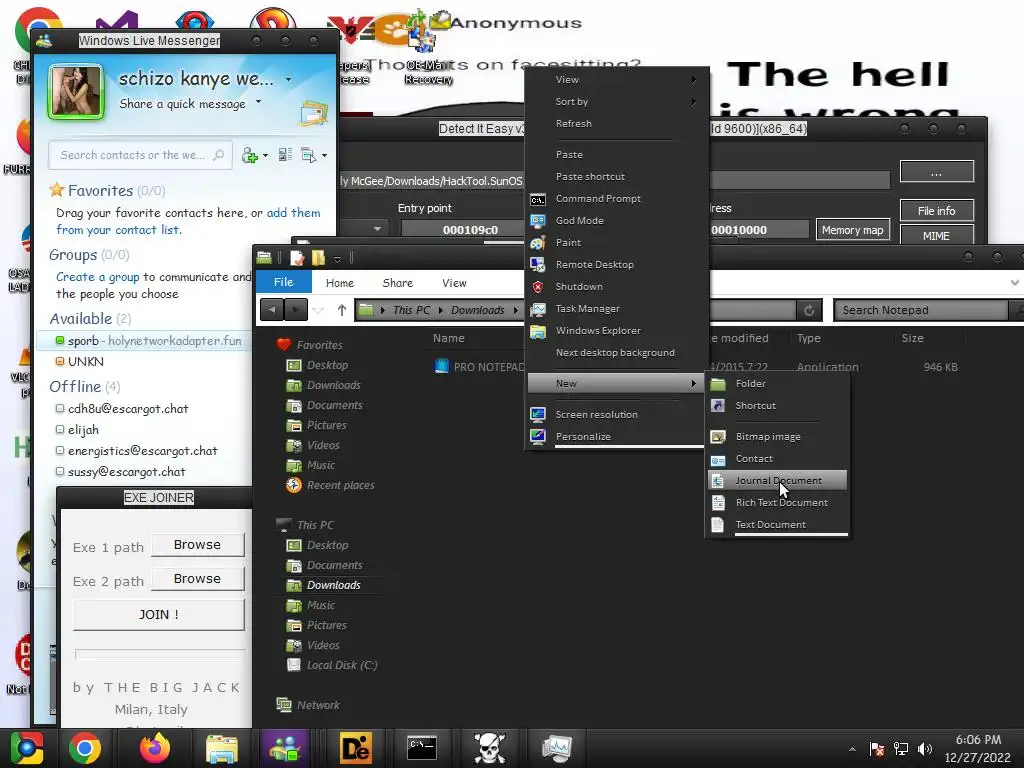The image size is (1024, 768).
Task: Select Rich Text Document icon
Action: pyautogui.click(x=718, y=503)
